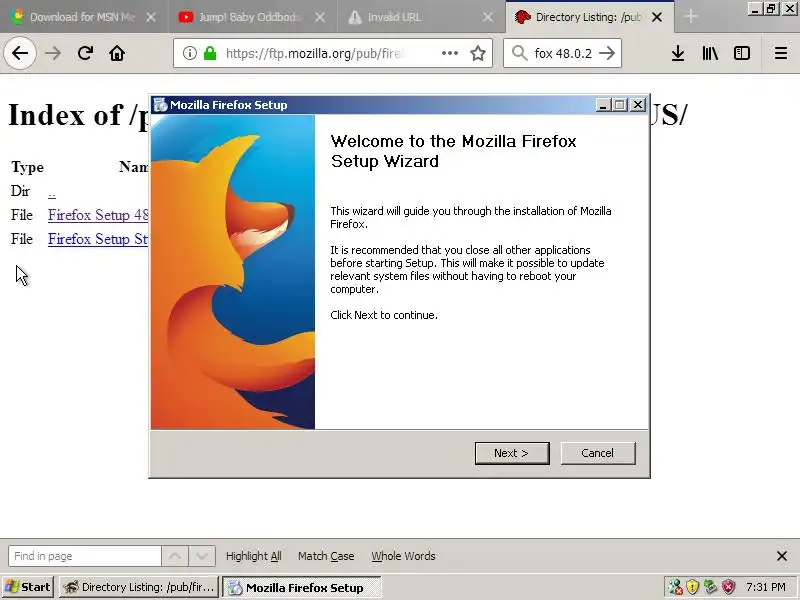Close the Invalid URL tab
Viewport: 800px width, 600px height.
[488, 17]
